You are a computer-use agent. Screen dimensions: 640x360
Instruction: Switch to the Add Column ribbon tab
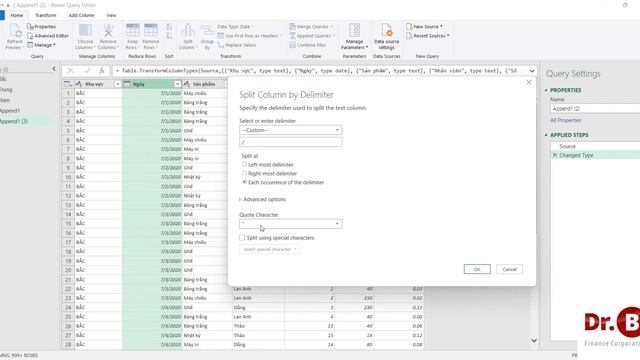82,15
